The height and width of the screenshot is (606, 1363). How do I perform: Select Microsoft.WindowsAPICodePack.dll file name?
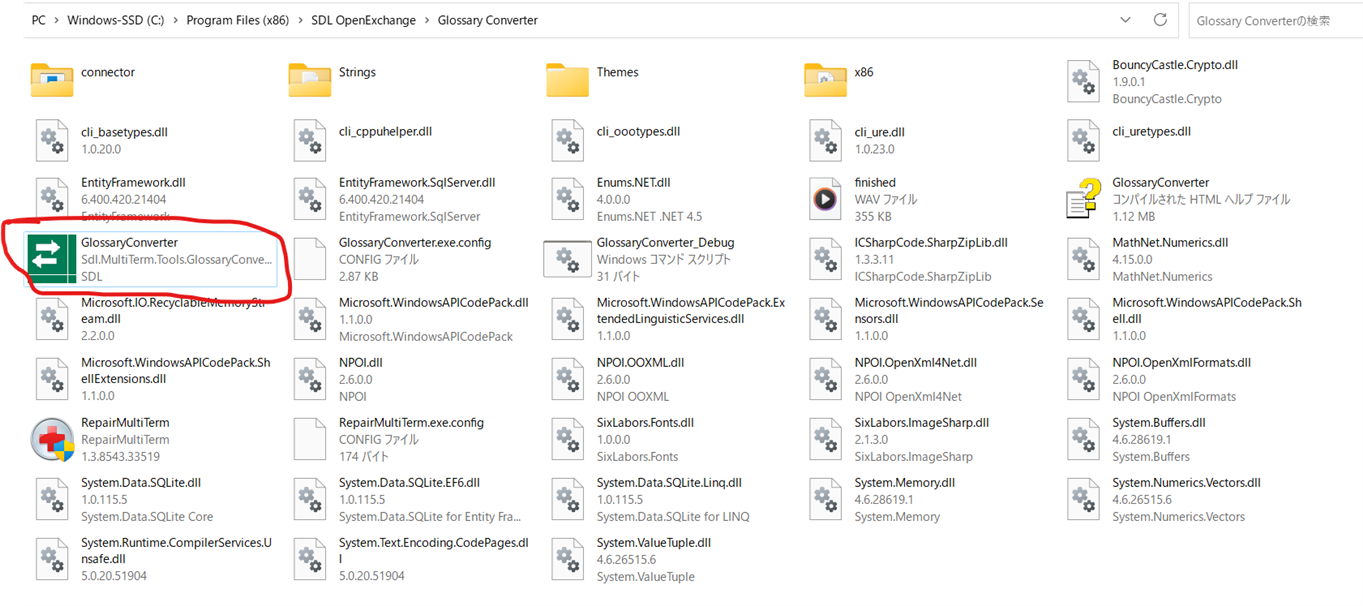[x=434, y=303]
